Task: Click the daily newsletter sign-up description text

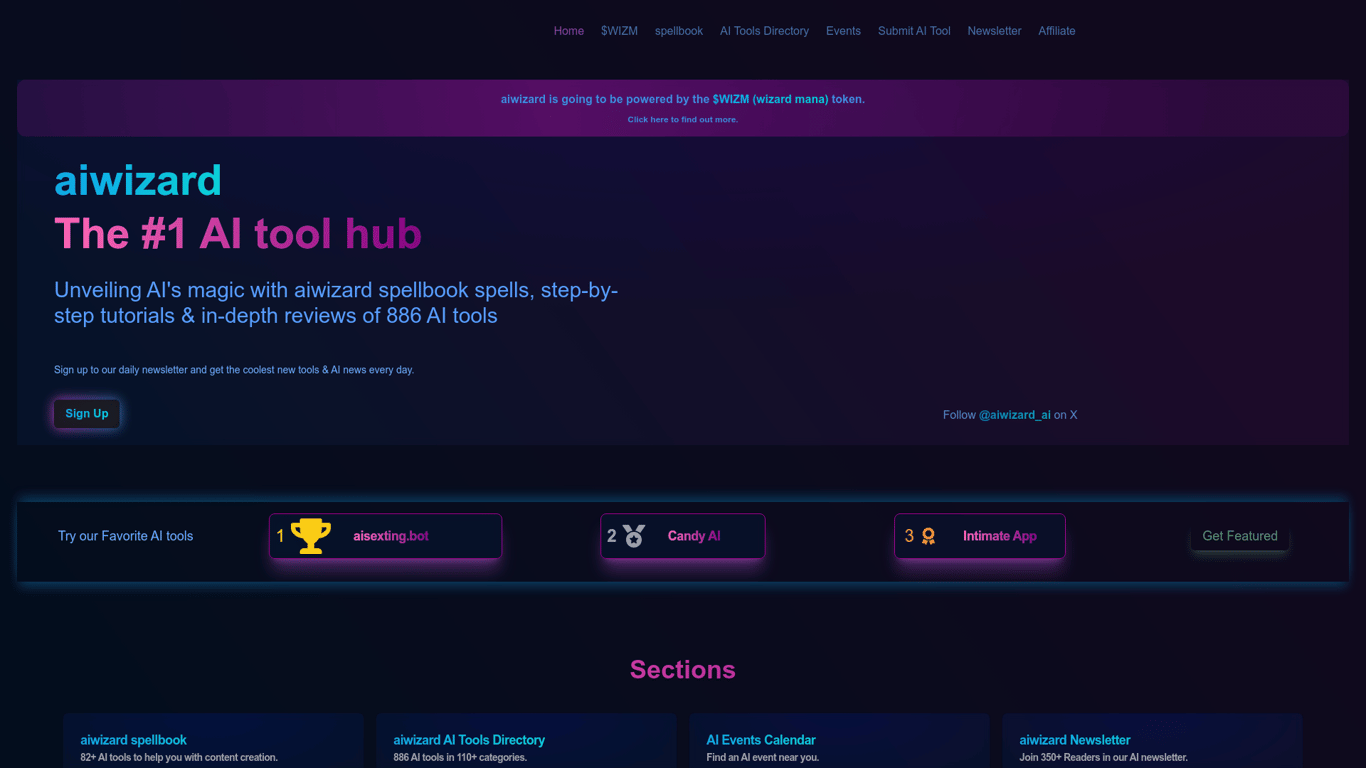Action: [234, 370]
